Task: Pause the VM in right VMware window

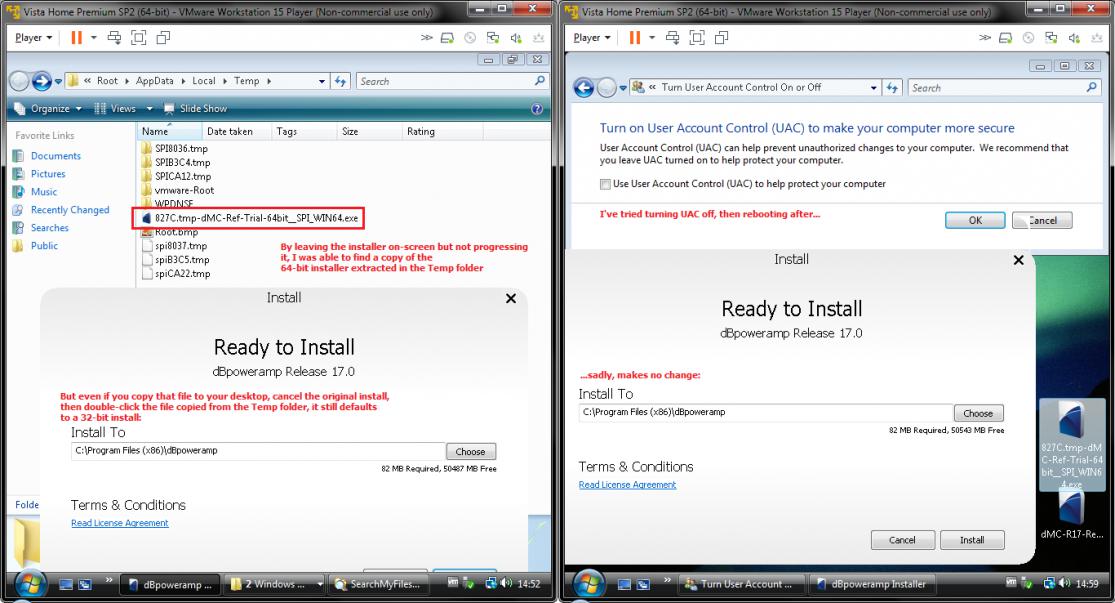Action: (x=634, y=38)
